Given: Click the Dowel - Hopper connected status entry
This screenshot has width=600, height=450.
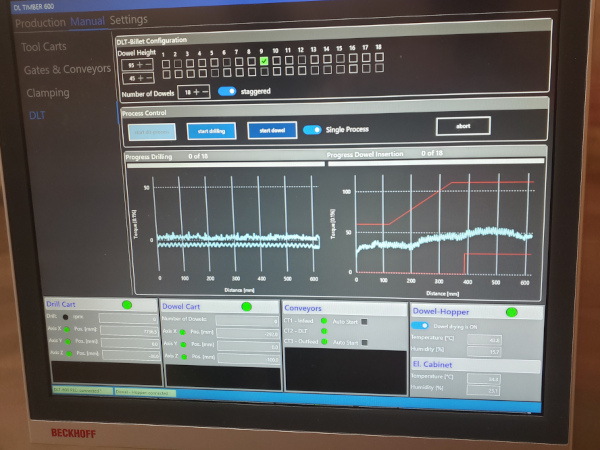Looking at the screenshot, I should point(145,392).
